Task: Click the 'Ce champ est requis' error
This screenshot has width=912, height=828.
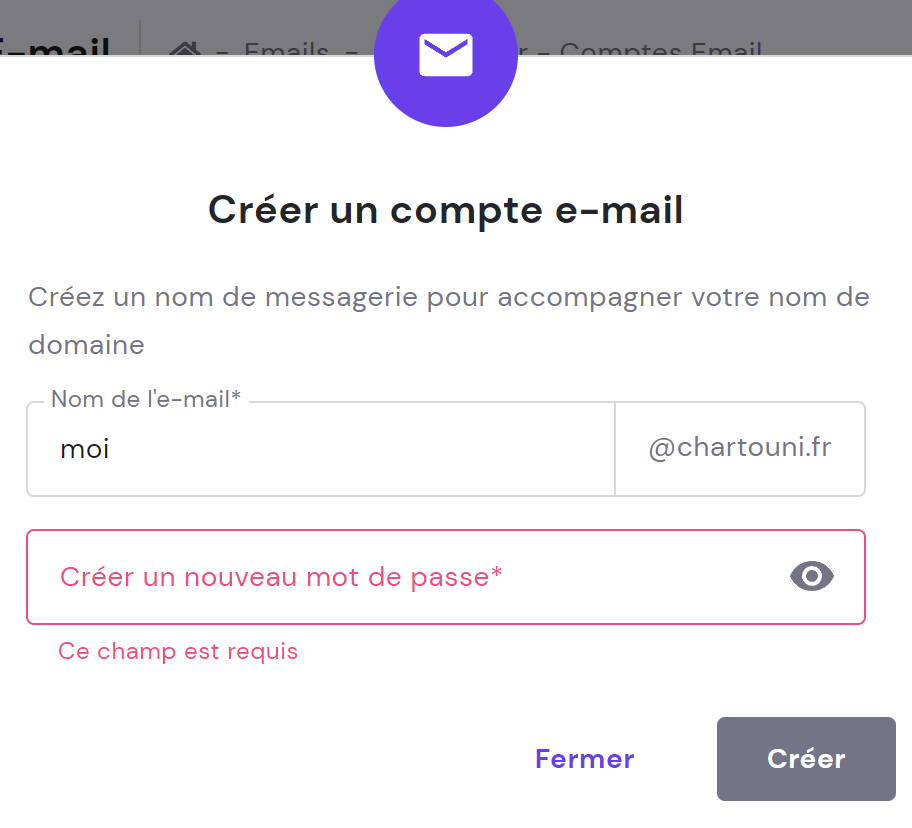Action: (178, 652)
